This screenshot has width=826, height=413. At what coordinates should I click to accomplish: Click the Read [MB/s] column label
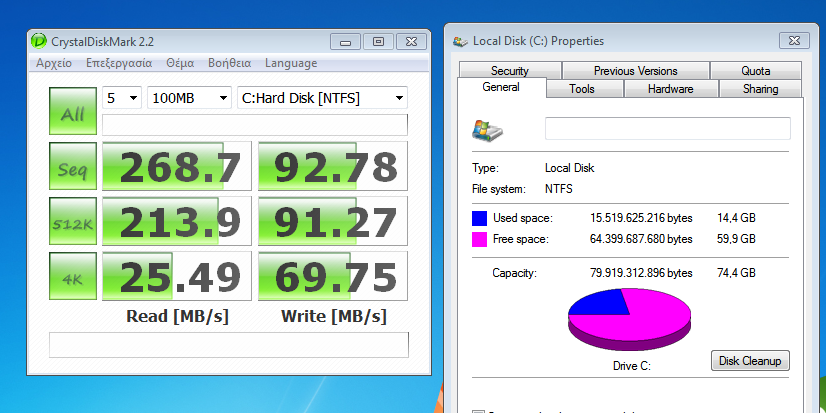click(178, 317)
